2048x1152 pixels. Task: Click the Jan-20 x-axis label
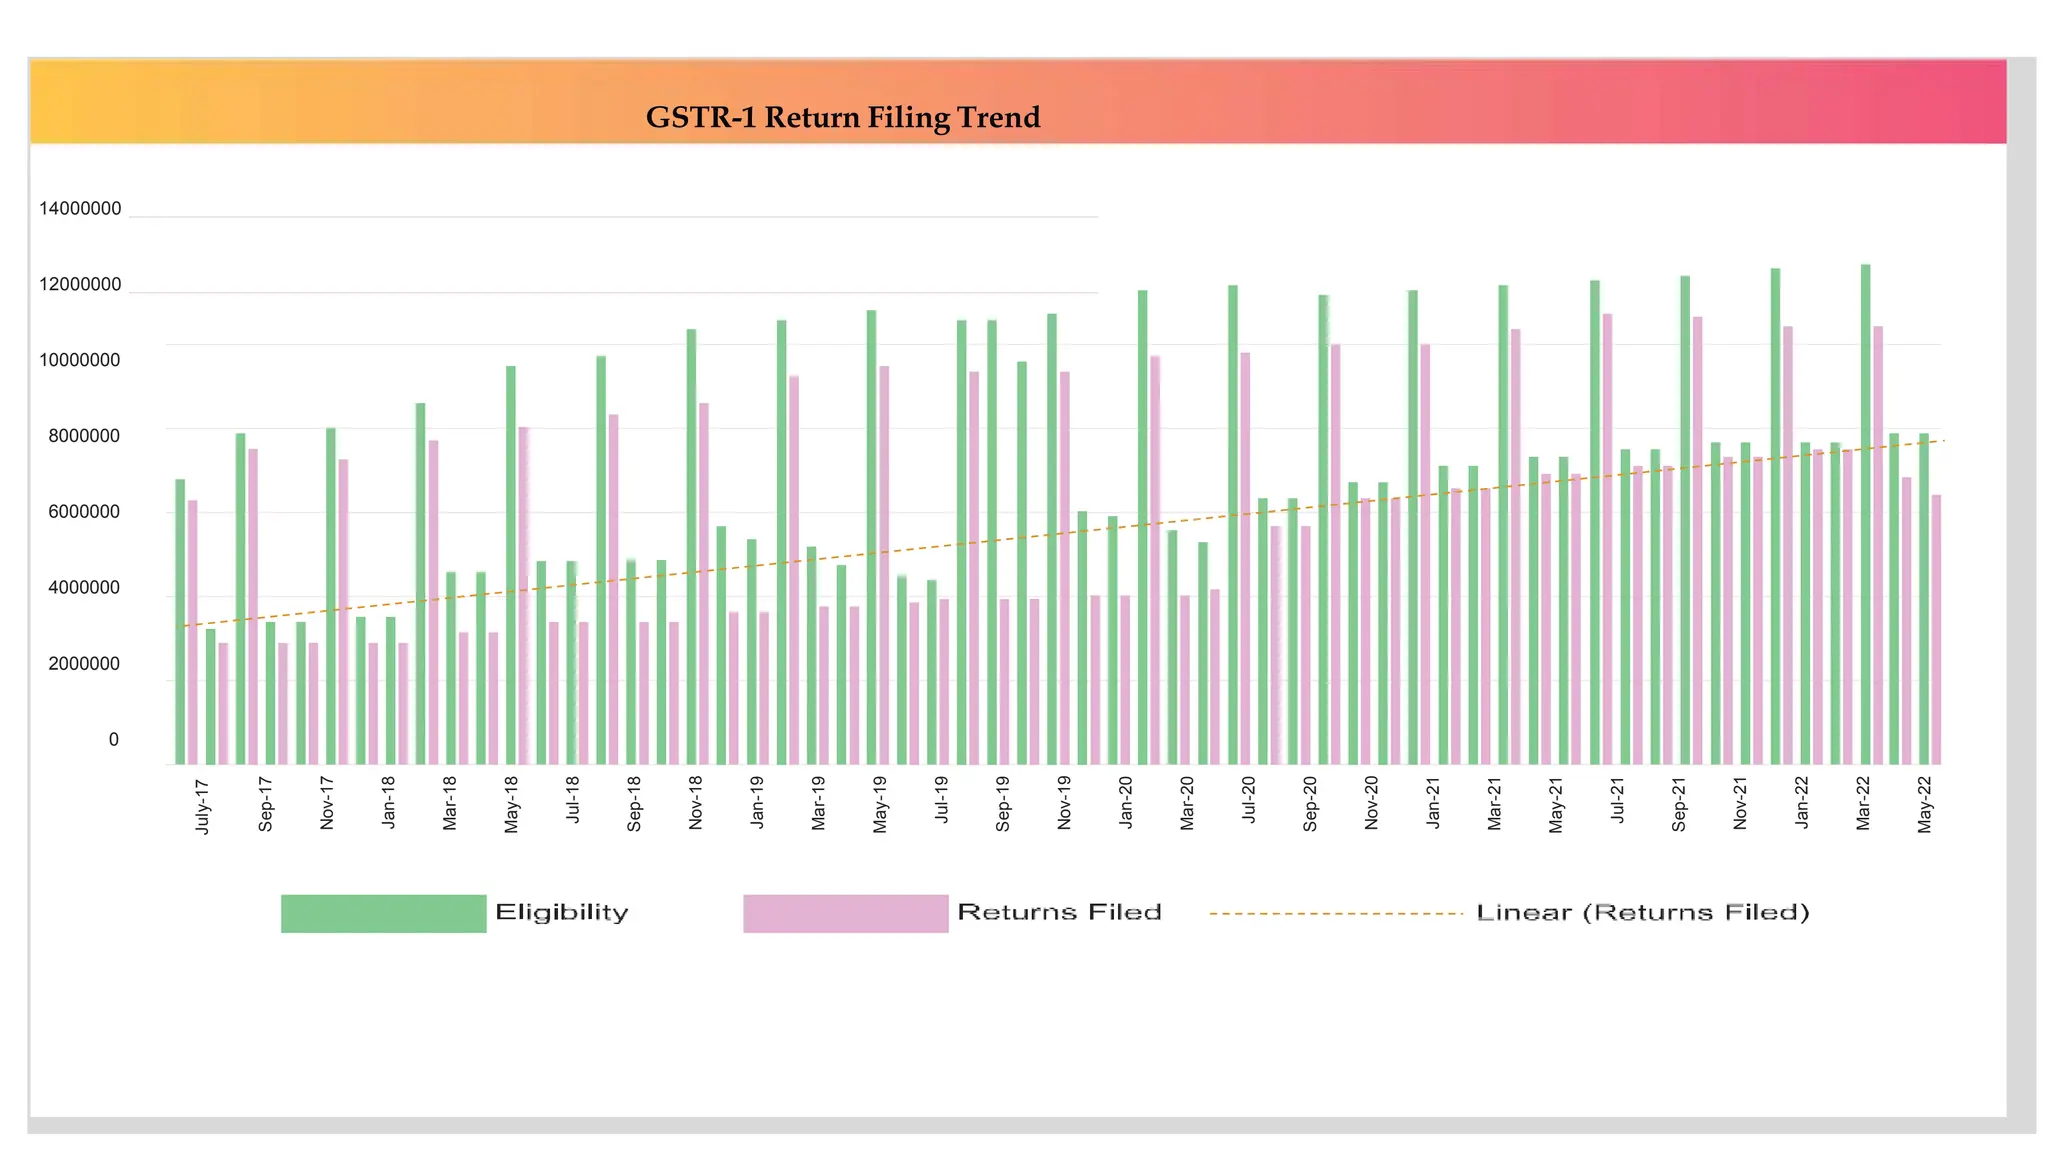click(x=1125, y=801)
